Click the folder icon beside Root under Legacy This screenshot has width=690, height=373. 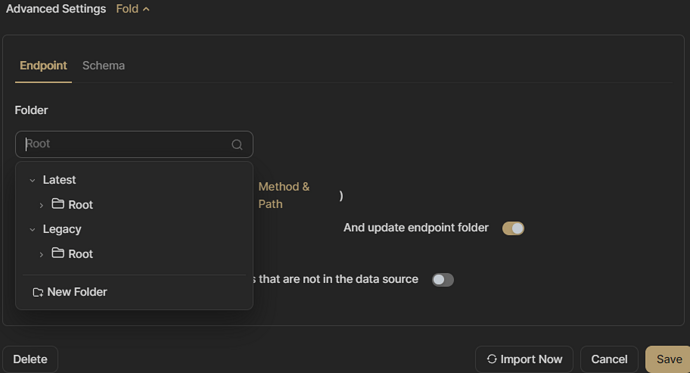click(x=58, y=253)
